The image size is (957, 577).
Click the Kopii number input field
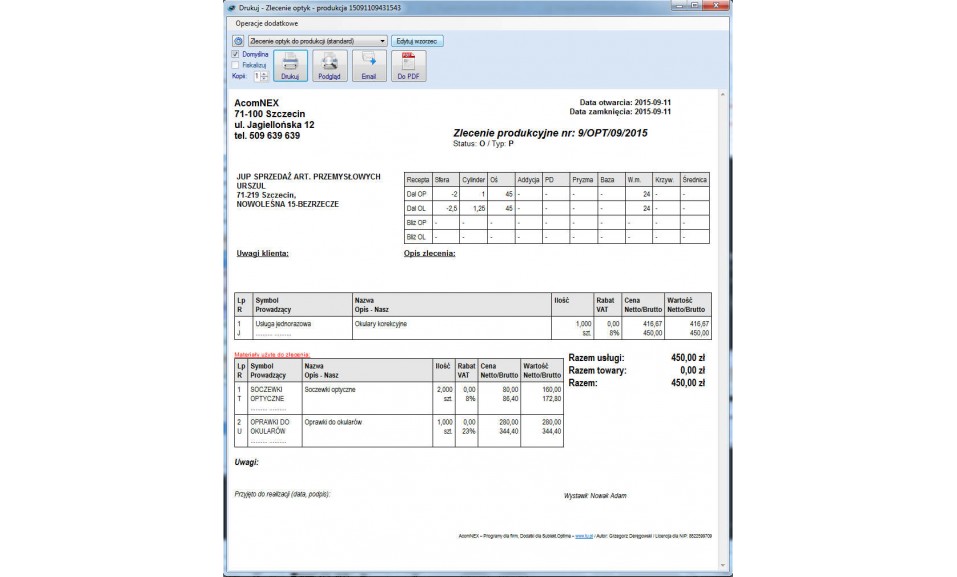[256, 76]
